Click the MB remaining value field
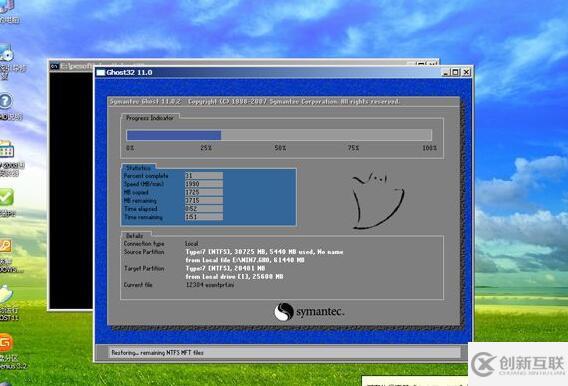This screenshot has height=386, width=568. [x=204, y=201]
